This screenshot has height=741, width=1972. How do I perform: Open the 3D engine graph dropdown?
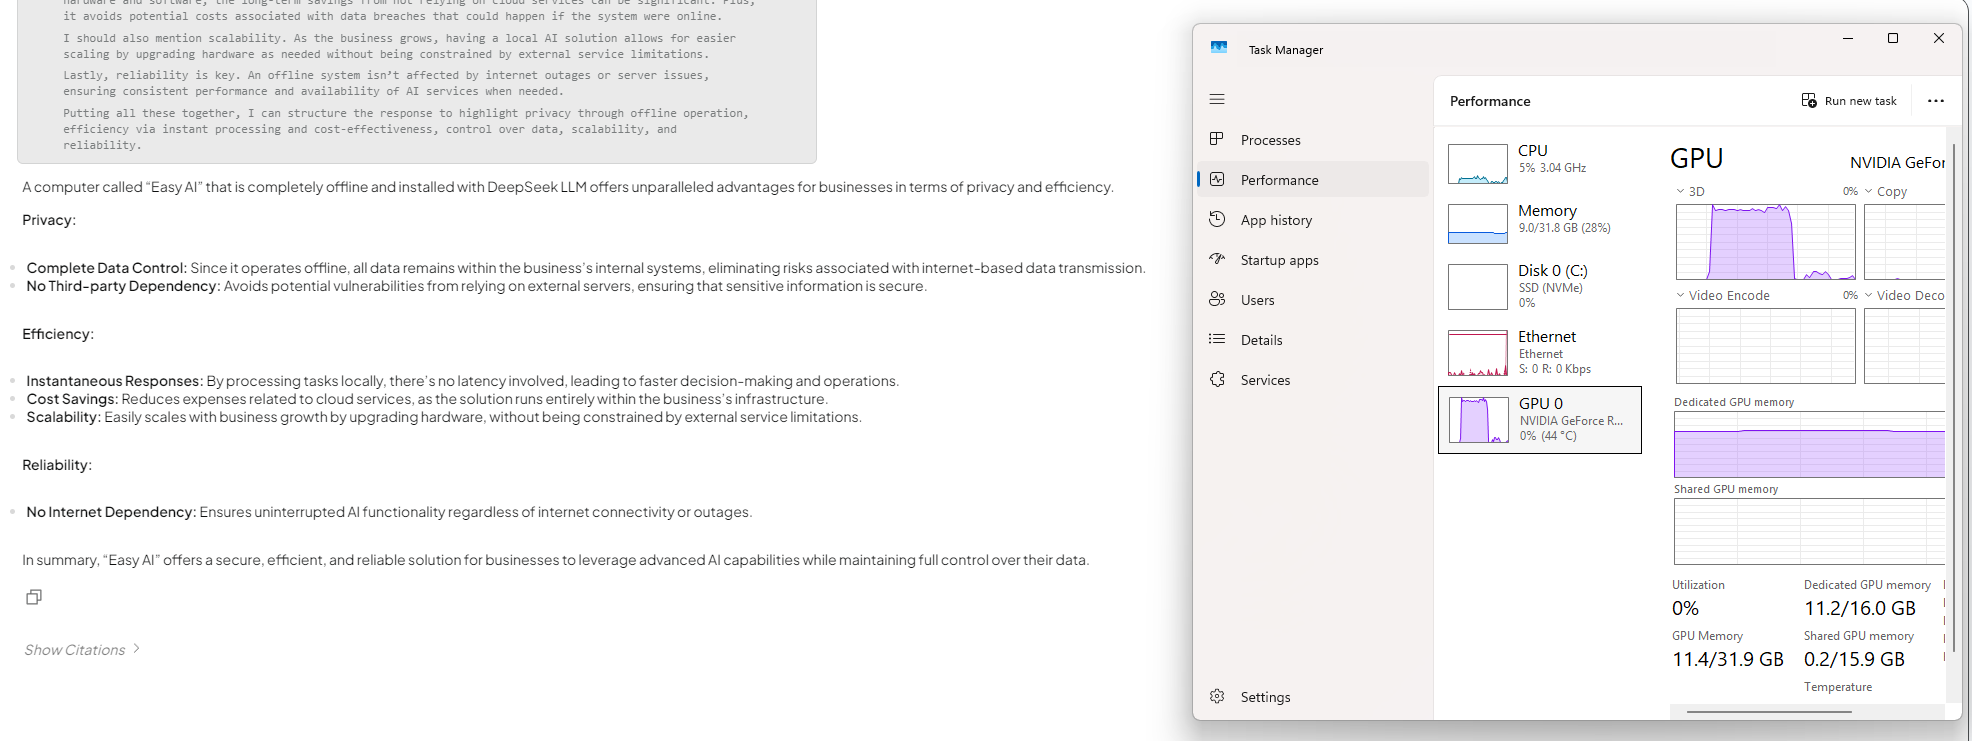pos(1680,191)
